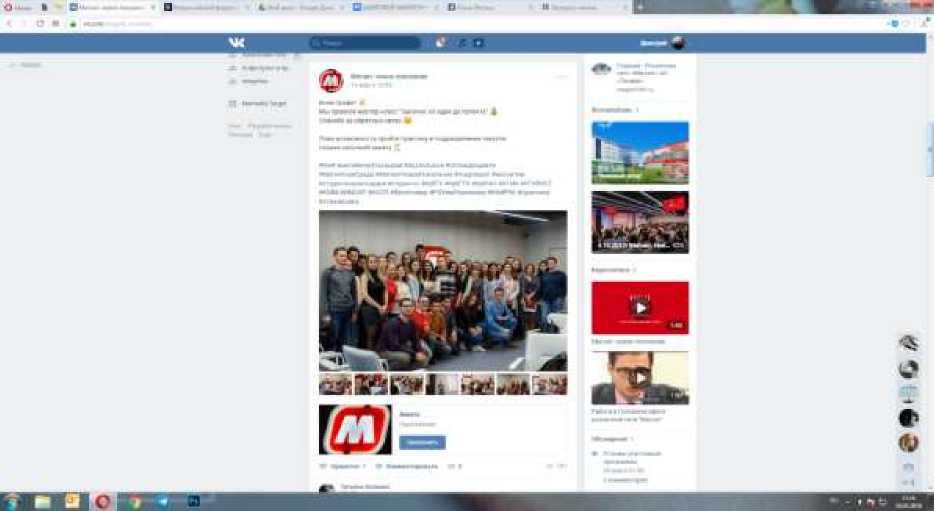934x511 pixels.
Task: Open the Opera icon in taskbar
Action: pos(101,501)
